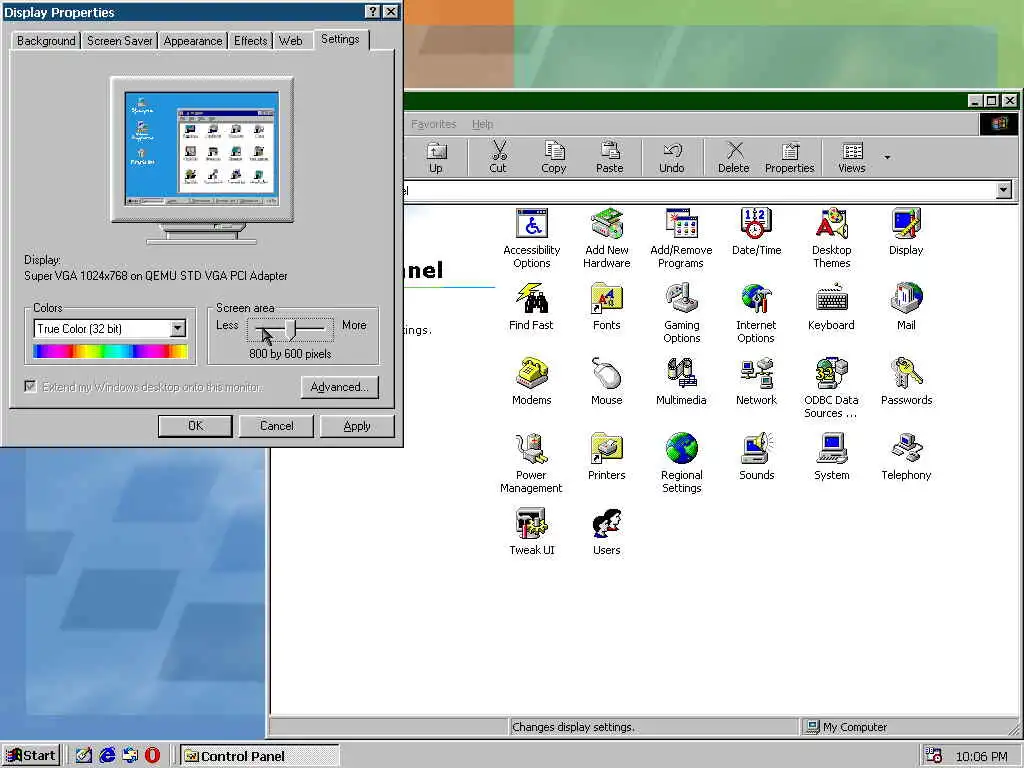Click the Control Panel taskbar button
This screenshot has height=768, width=1024.
[259, 756]
